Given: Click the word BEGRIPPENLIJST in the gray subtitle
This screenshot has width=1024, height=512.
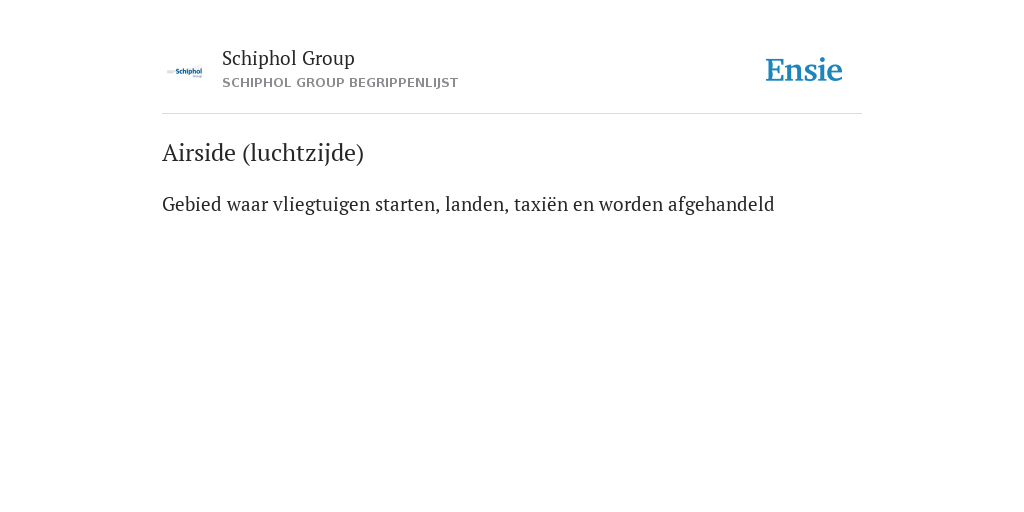Looking at the screenshot, I should pos(404,83).
